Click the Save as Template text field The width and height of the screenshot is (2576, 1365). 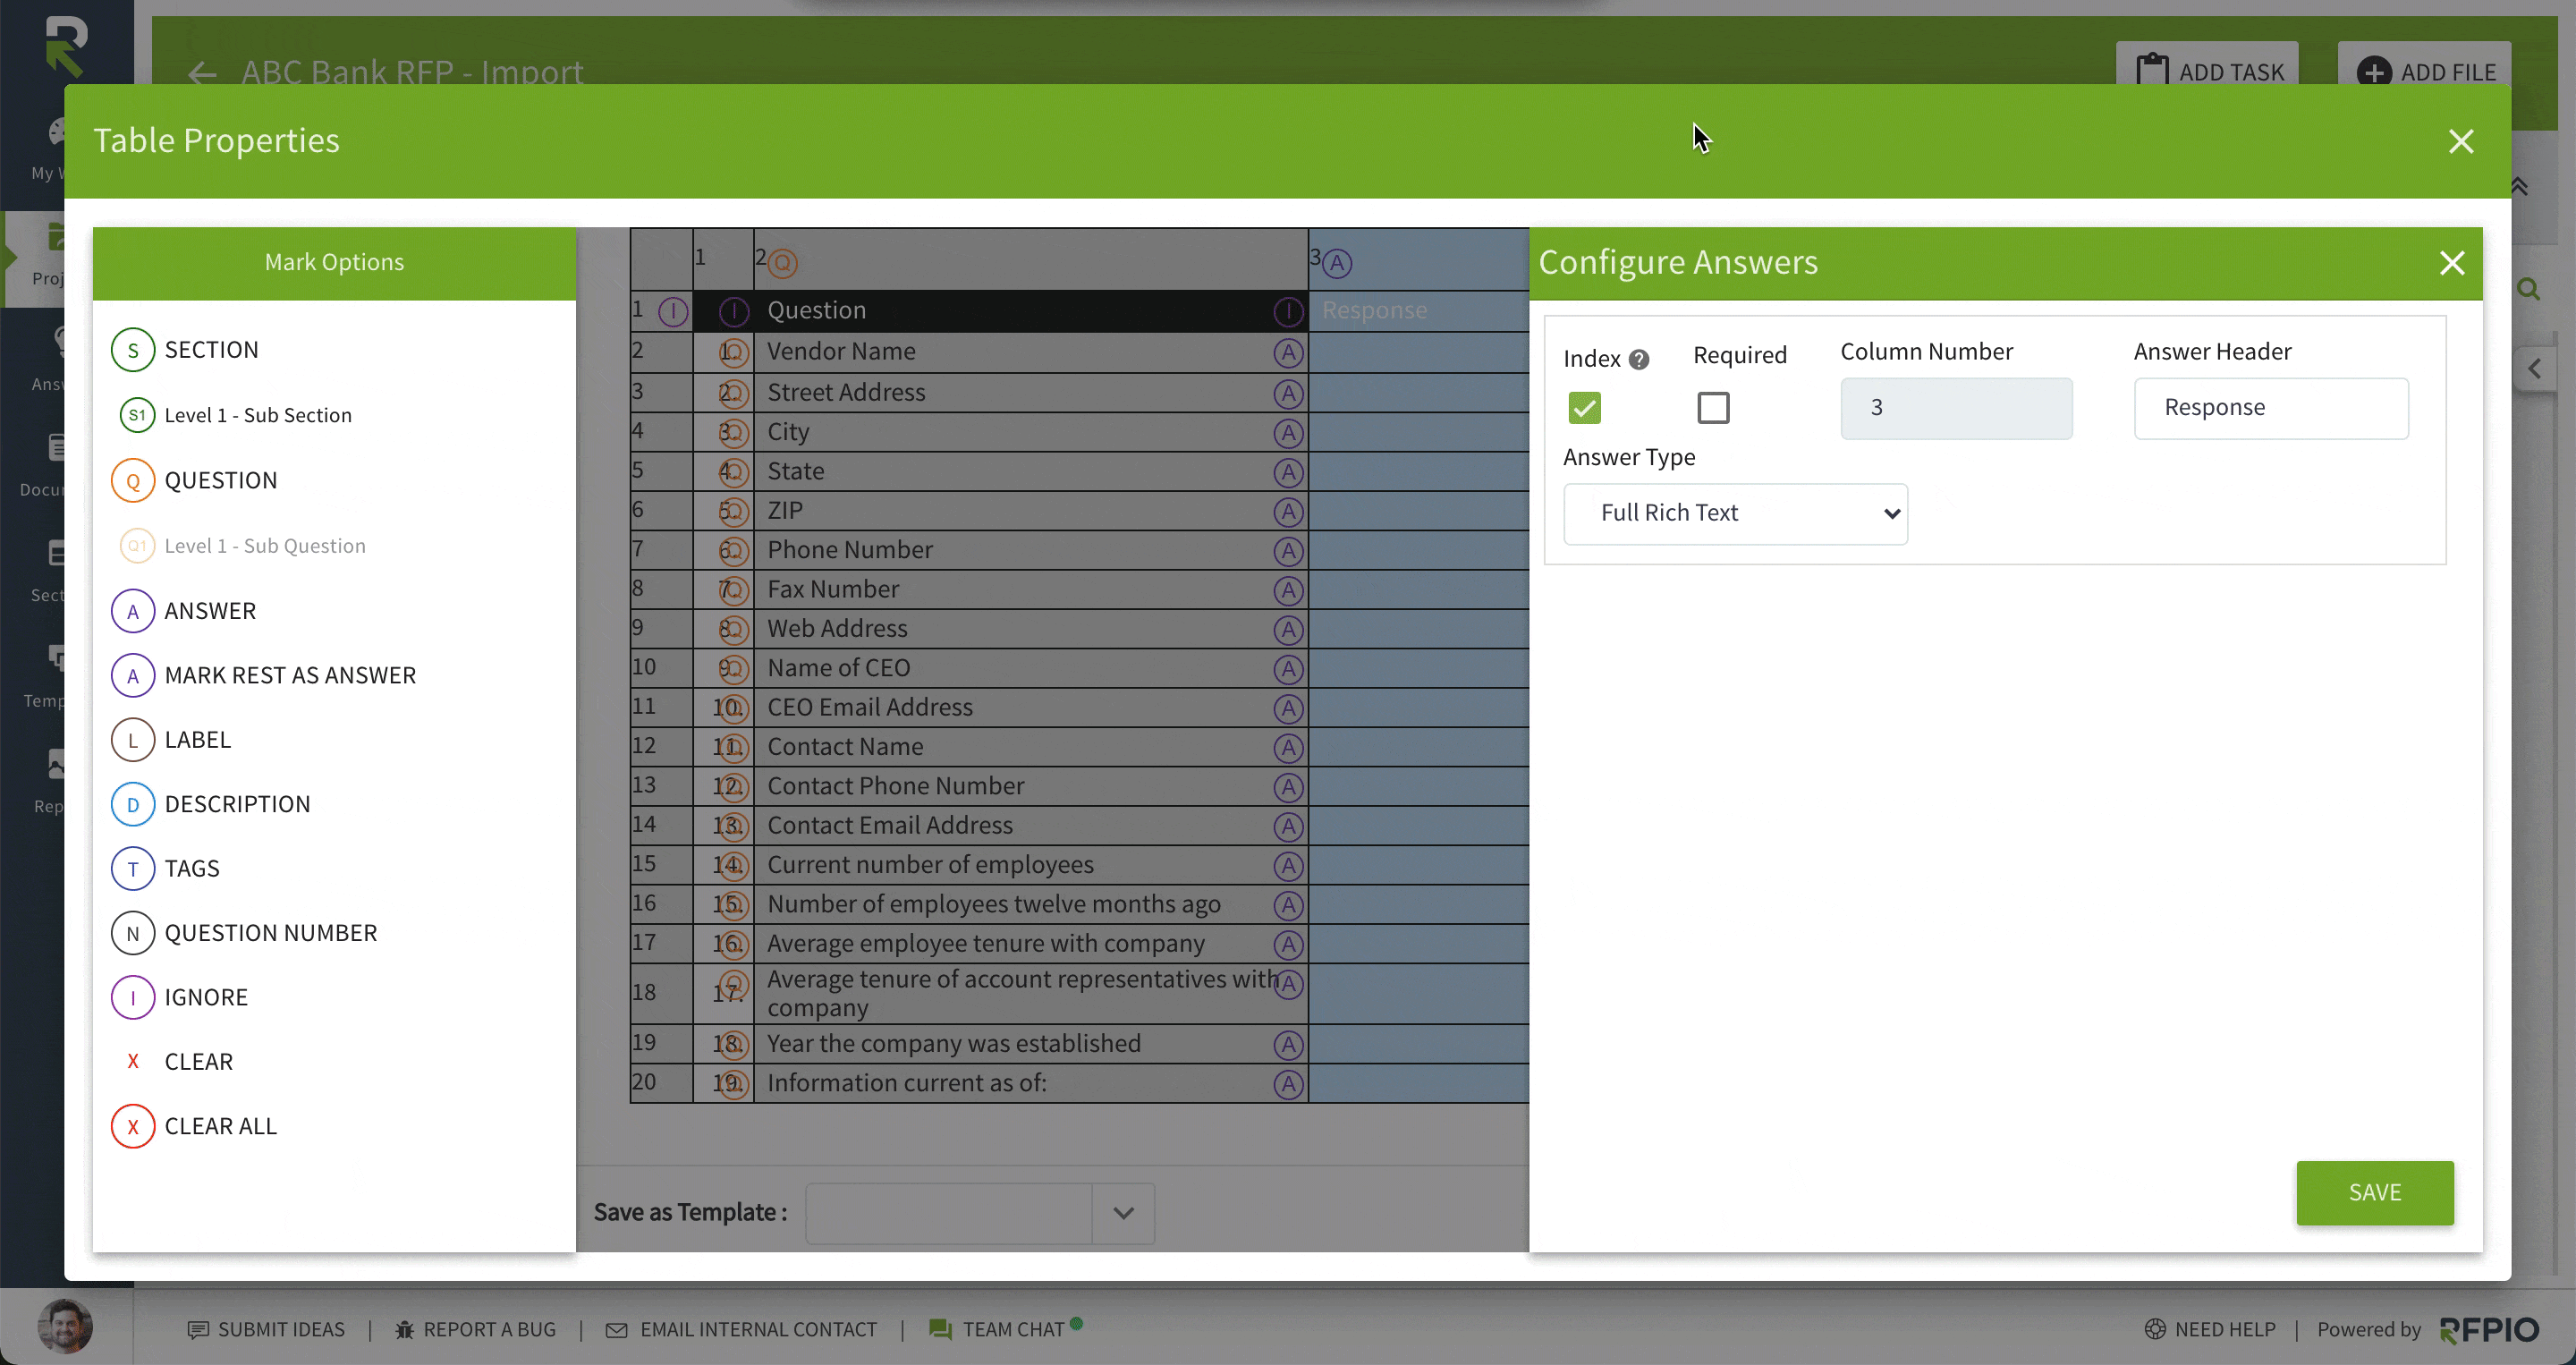click(948, 1214)
